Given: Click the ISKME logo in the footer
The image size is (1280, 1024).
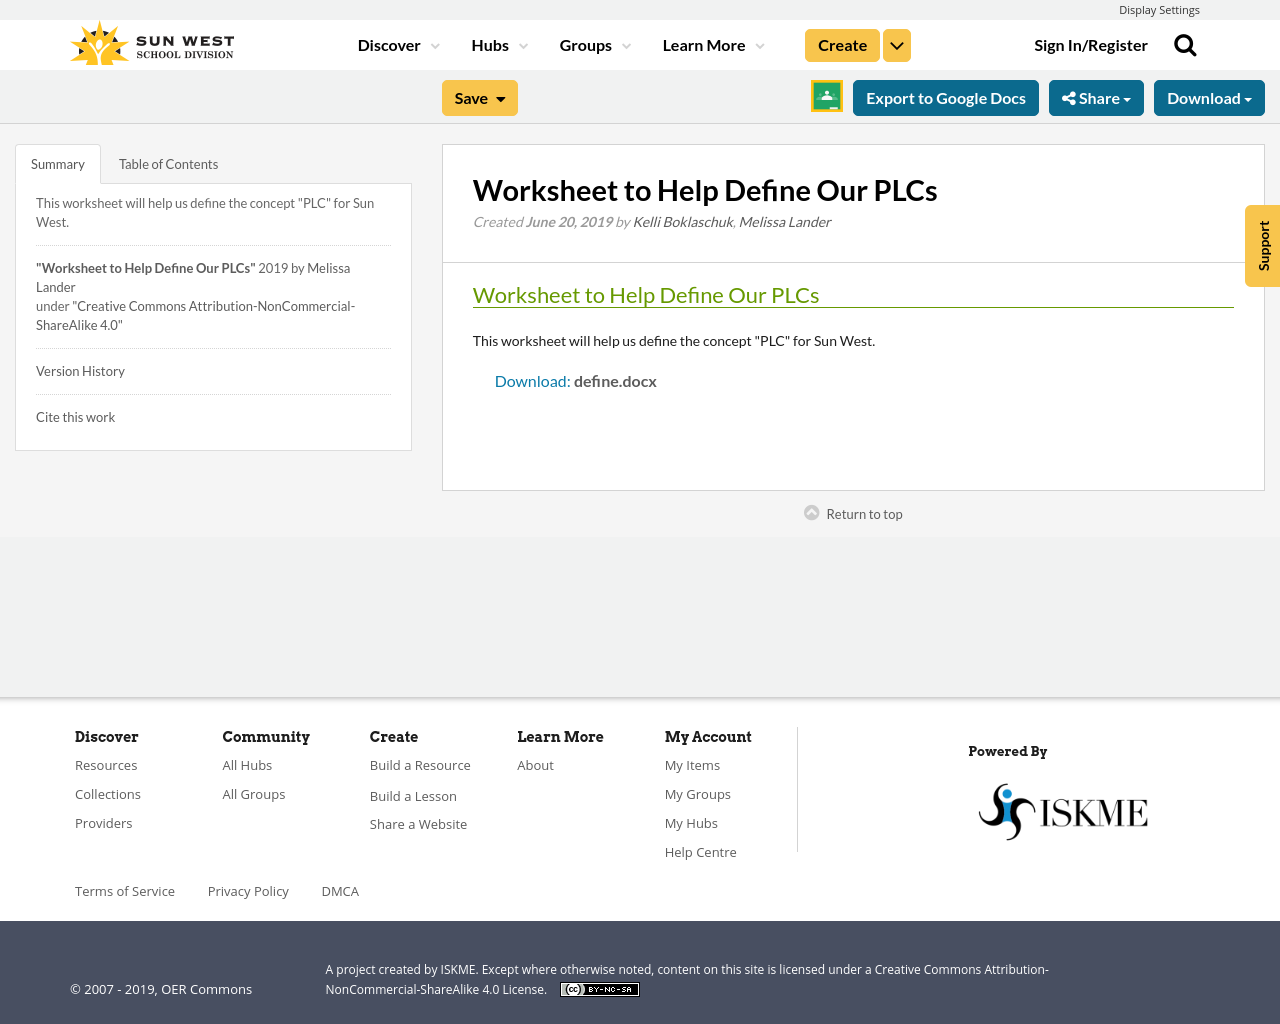Looking at the screenshot, I should (1063, 809).
